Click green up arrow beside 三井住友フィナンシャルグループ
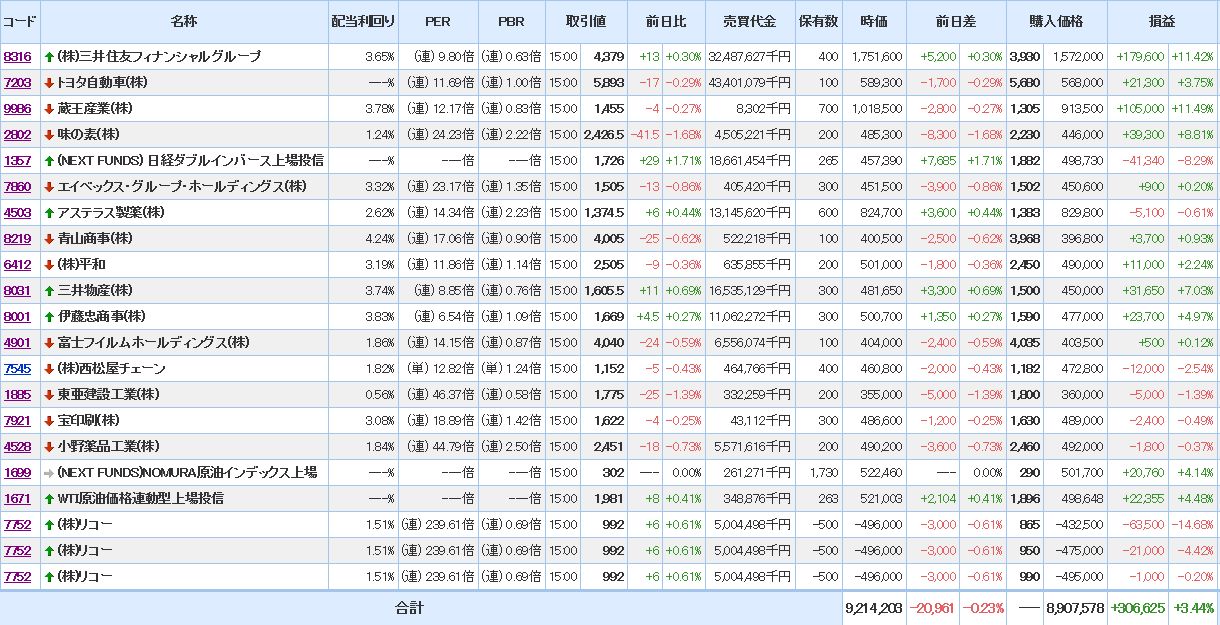Screen dimensions: 1220x625 tap(49, 57)
